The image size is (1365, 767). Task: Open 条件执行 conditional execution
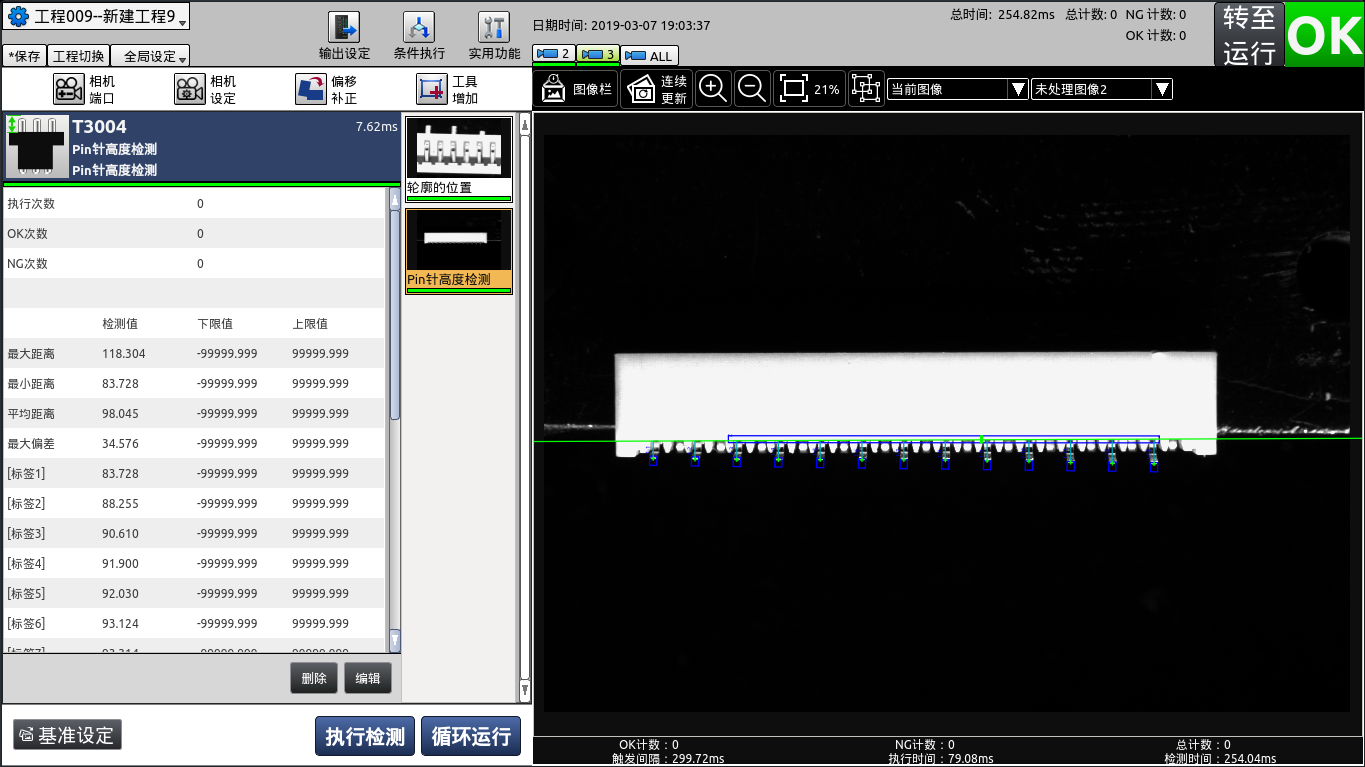click(x=419, y=37)
